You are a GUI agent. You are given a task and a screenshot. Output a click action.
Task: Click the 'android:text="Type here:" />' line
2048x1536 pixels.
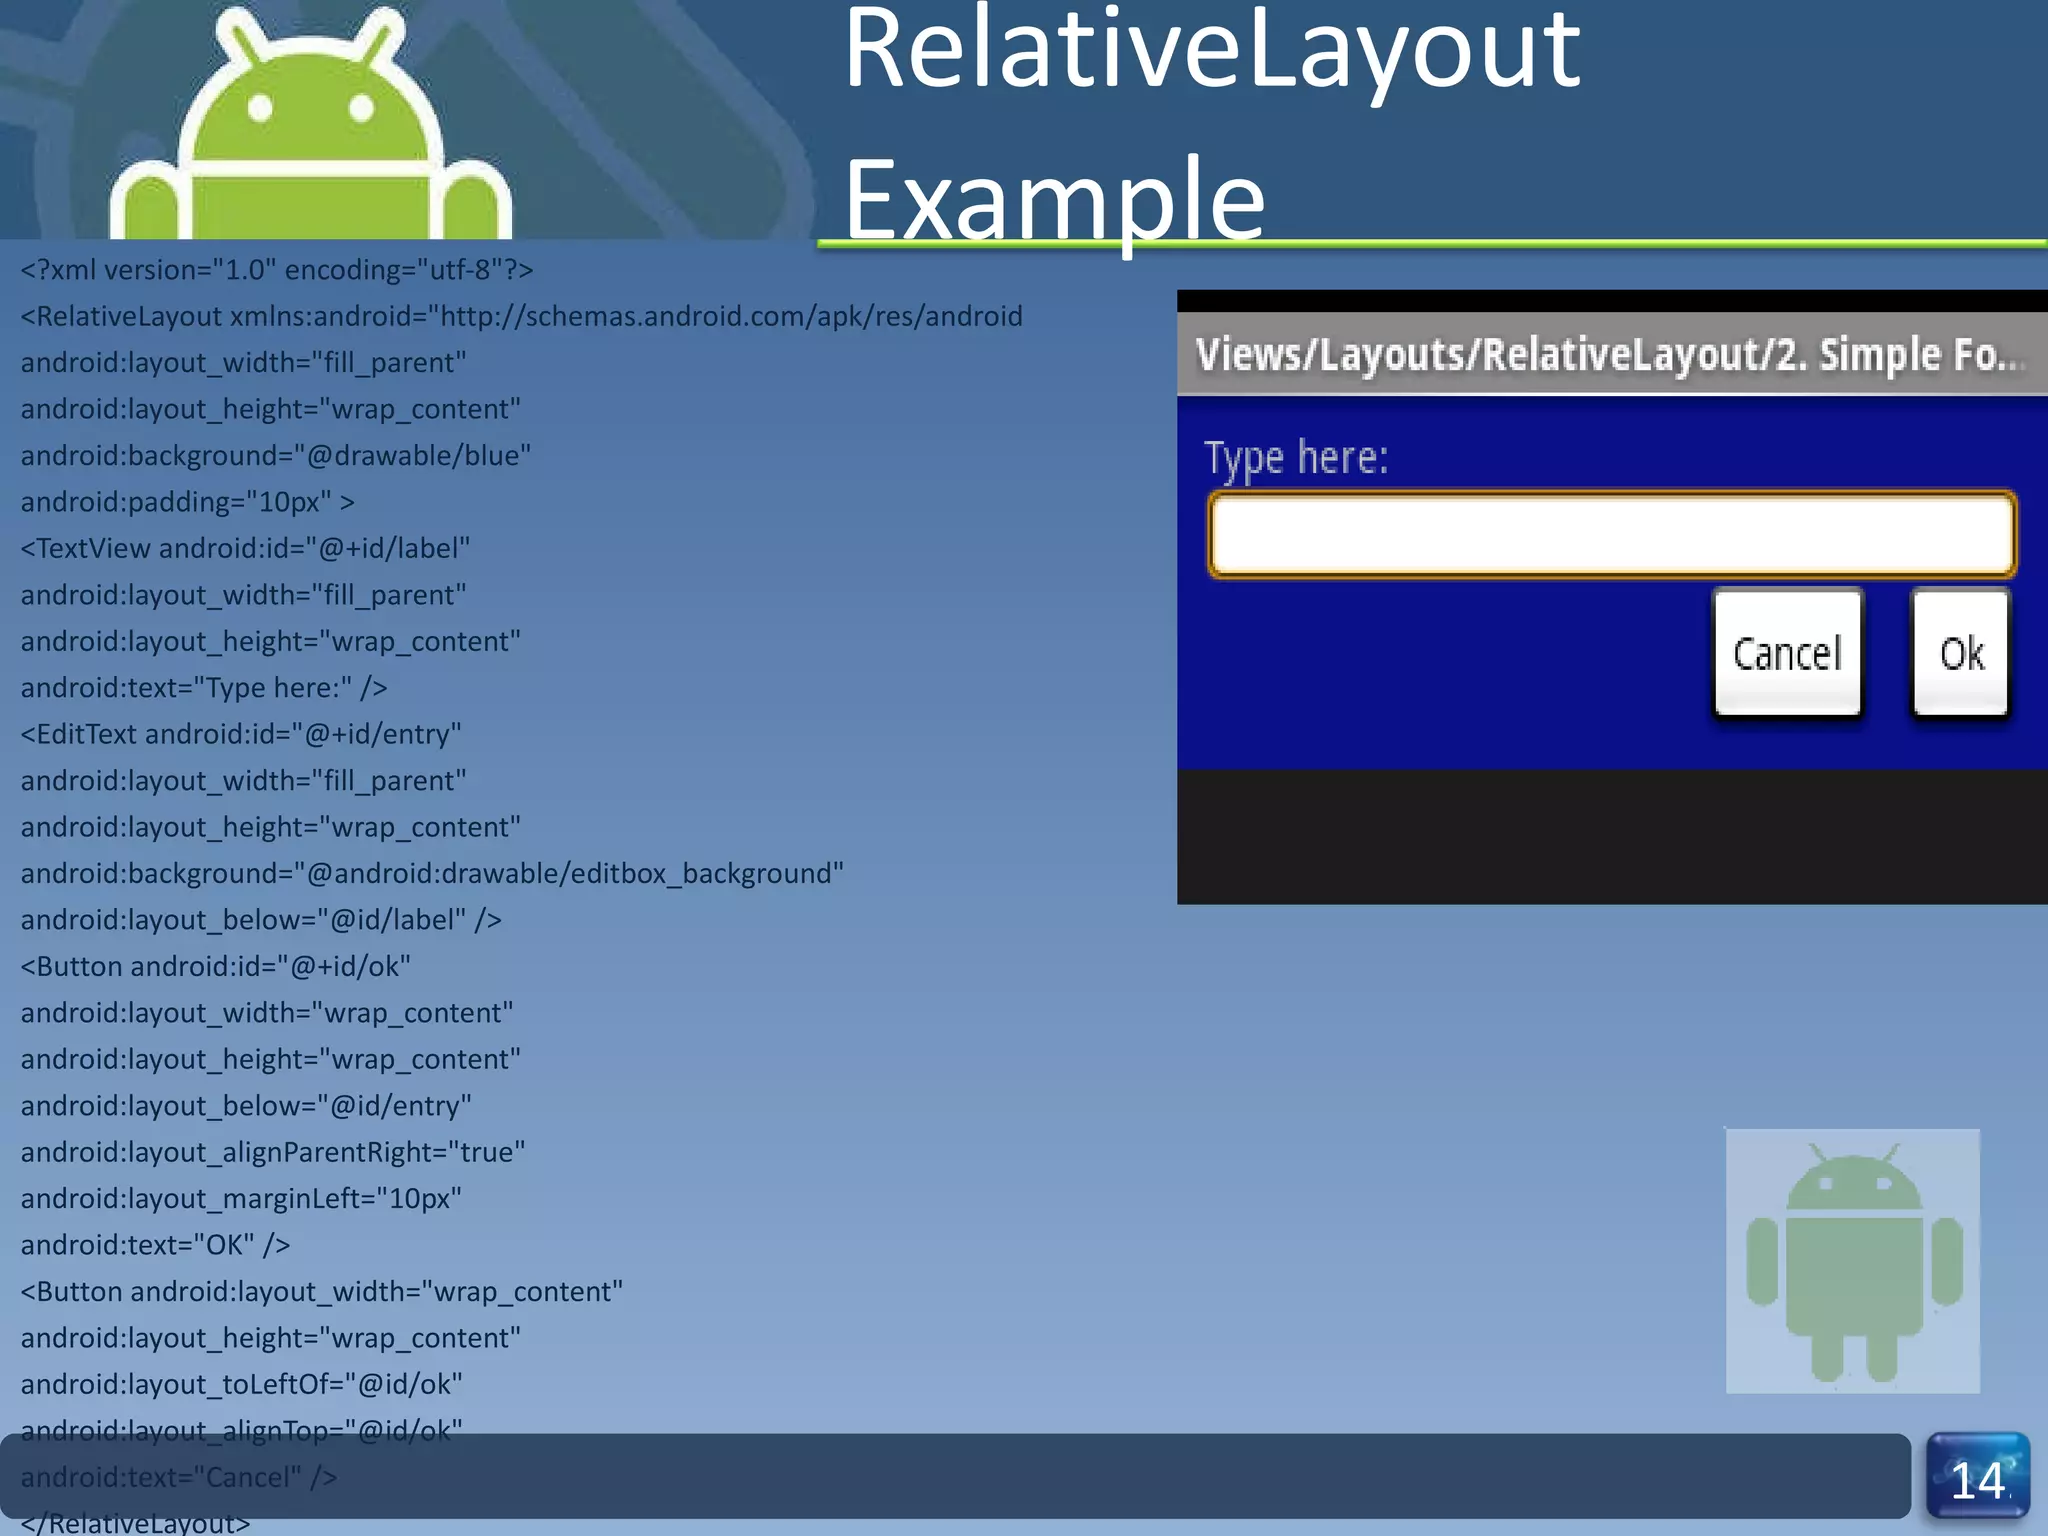(204, 688)
